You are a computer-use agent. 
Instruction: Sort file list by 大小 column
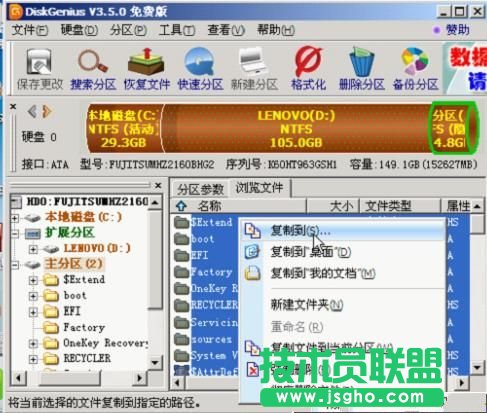[333, 206]
